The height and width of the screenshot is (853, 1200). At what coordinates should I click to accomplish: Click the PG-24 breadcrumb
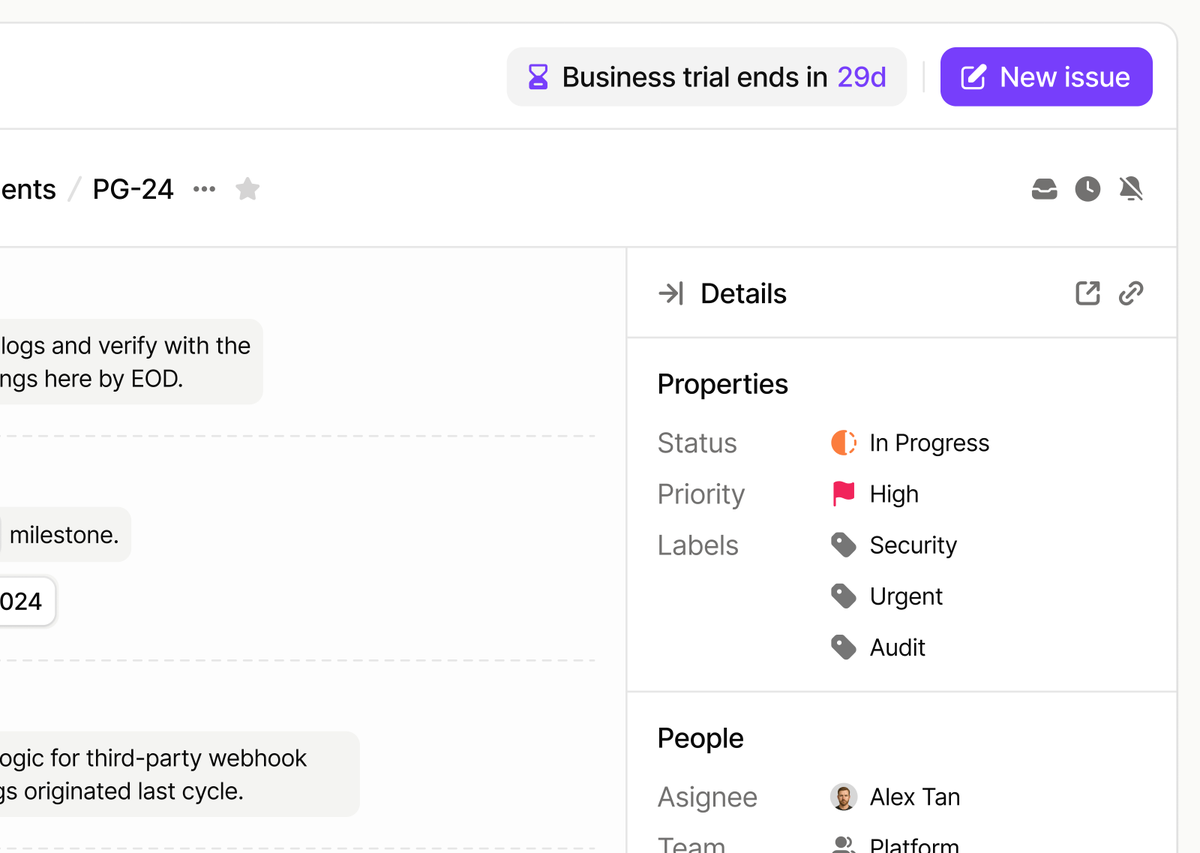(x=133, y=189)
